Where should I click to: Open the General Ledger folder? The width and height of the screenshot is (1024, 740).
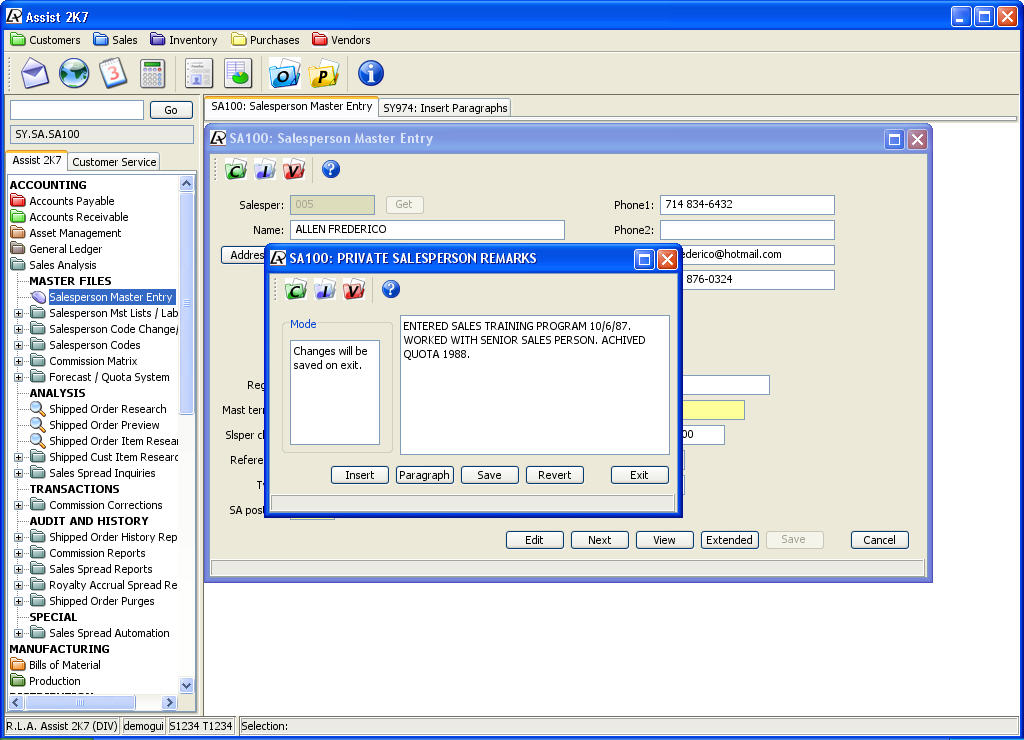tap(57, 249)
